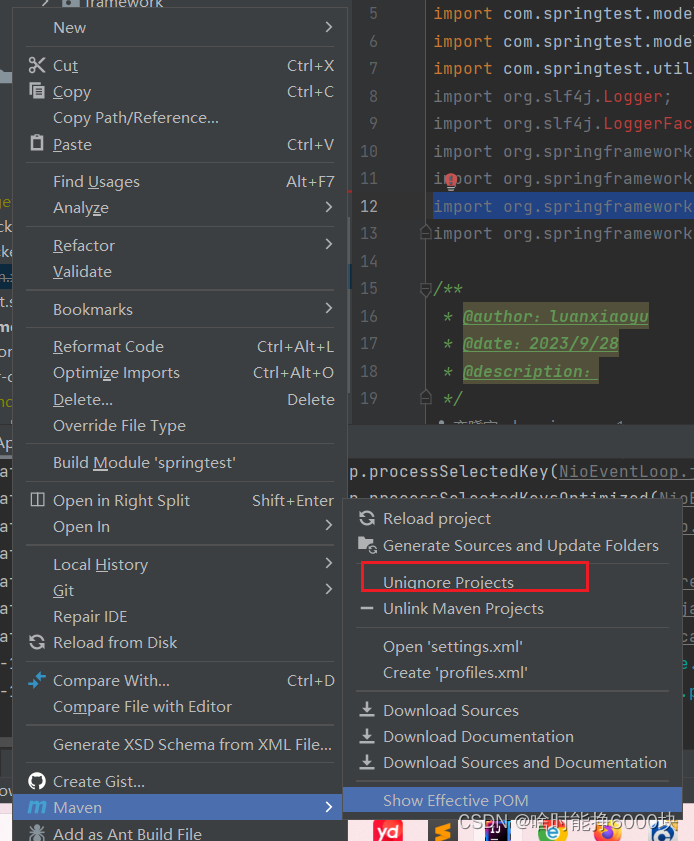Expand the Open In submenu

[329, 526]
